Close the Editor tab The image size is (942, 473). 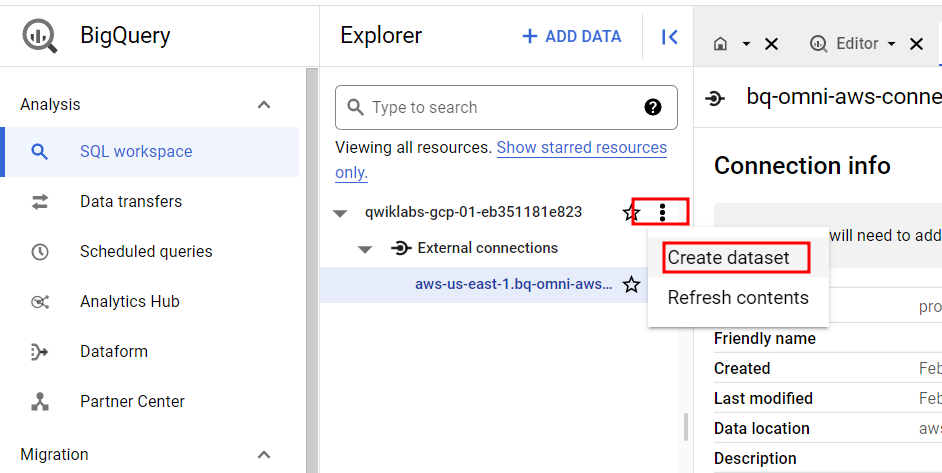pyautogui.click(x=916, y=44)
